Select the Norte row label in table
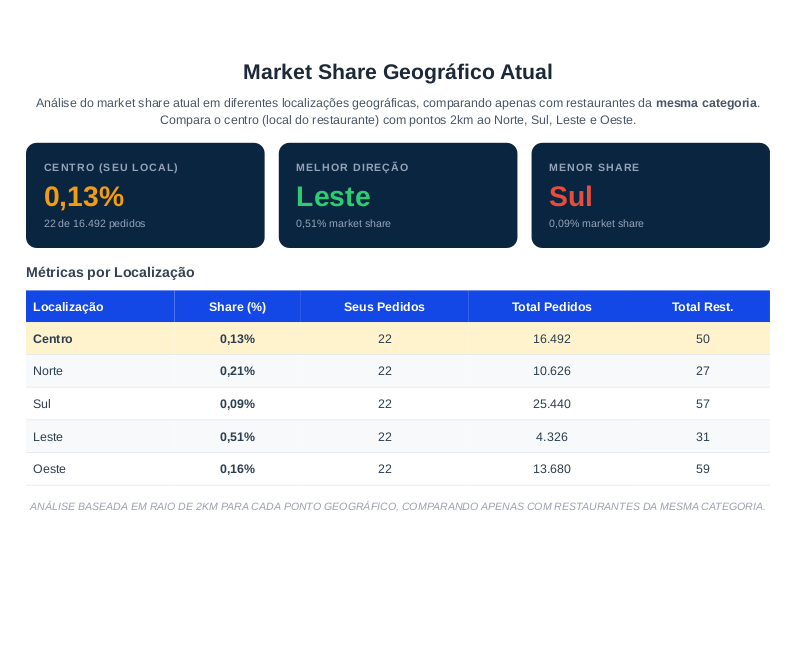The width and height of the screenshot is (806, 670). point(48,371)
